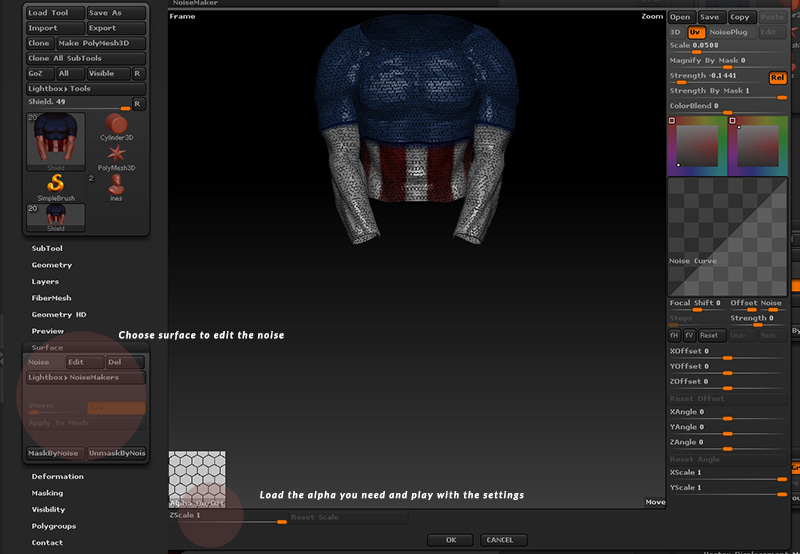Viewport: 800px width, 554px height.
Task: Open the Contact section
Action: pos(47,543)
